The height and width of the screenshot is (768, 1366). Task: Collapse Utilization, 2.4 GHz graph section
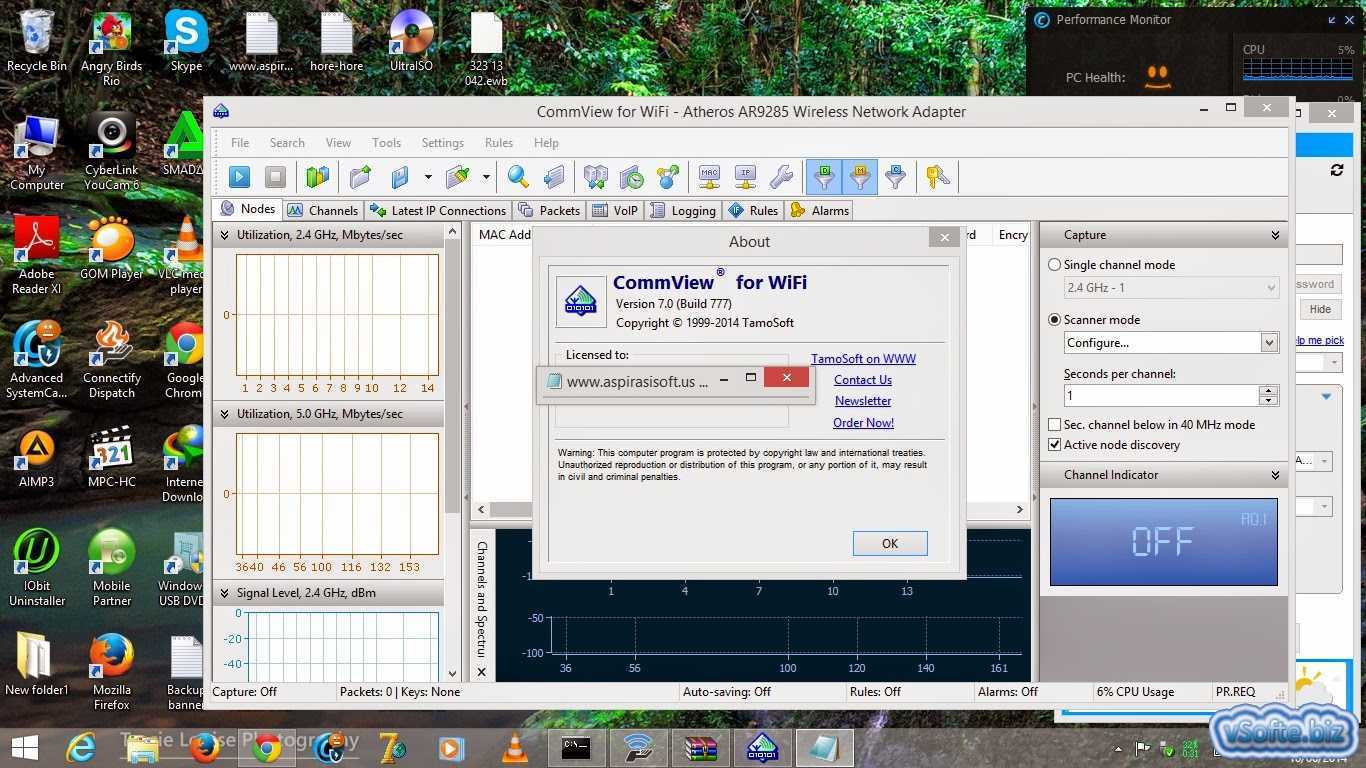(x=223, y=236)
